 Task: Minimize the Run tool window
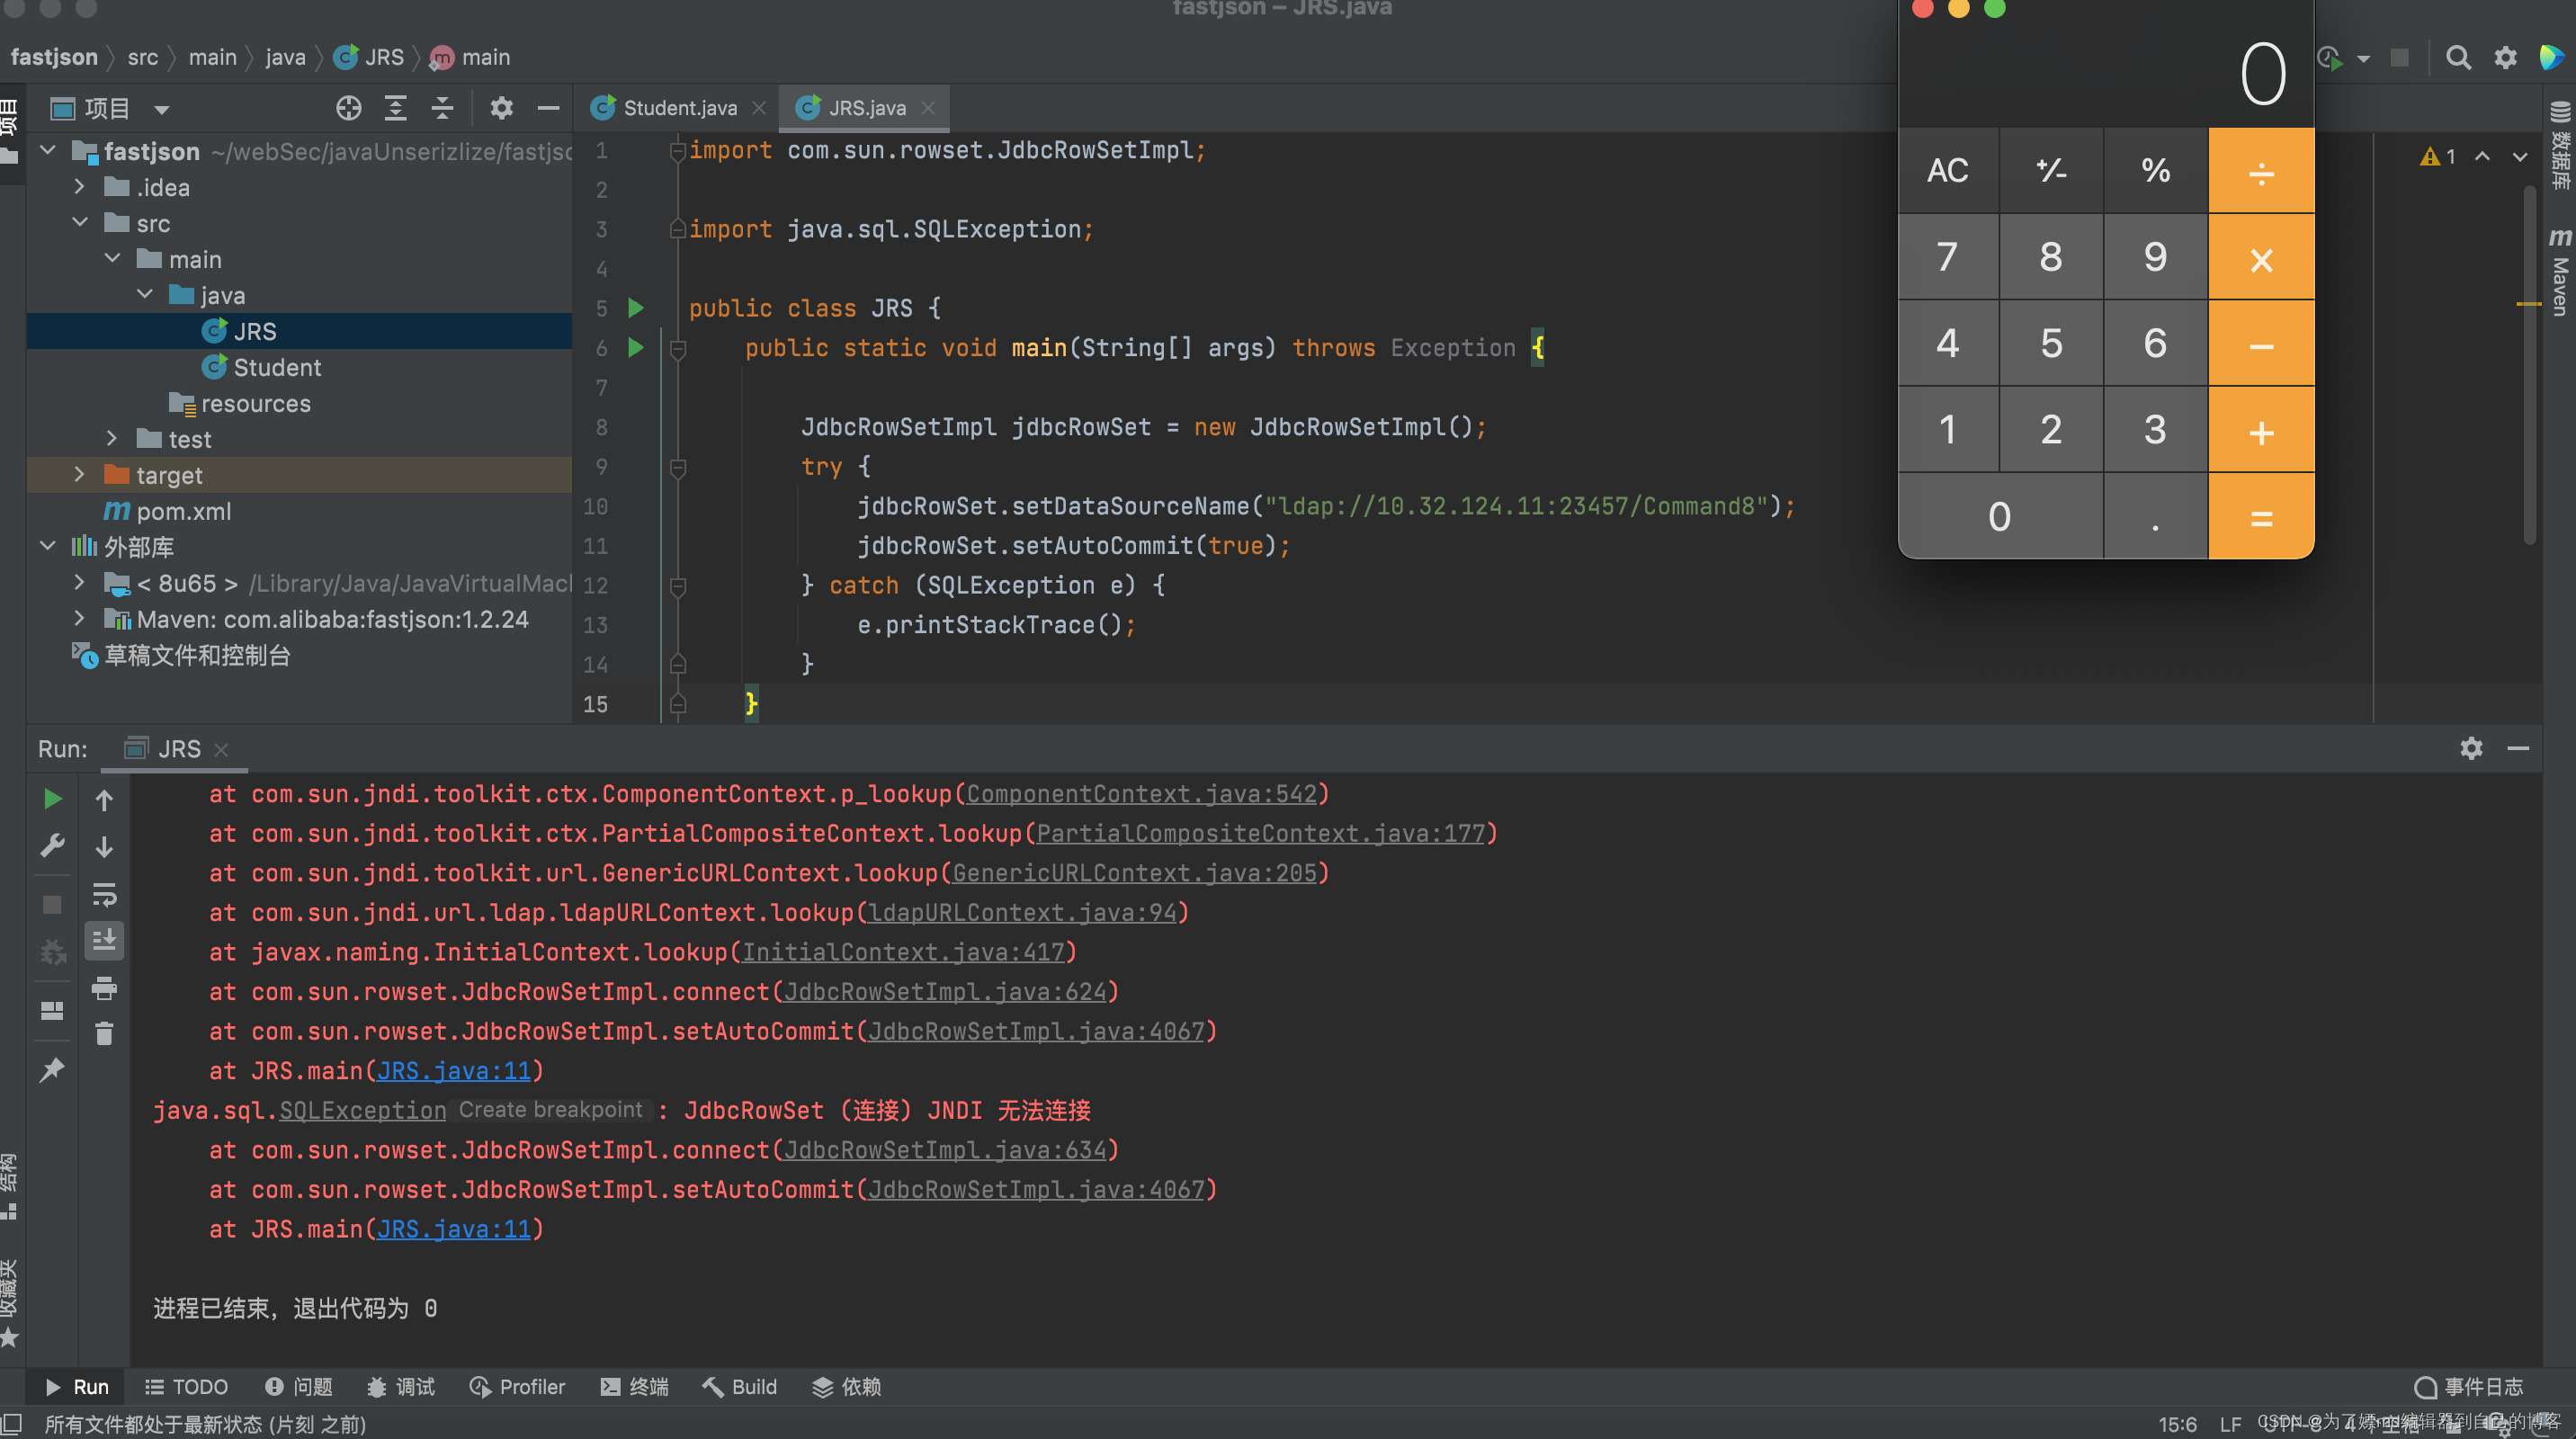click(2518, 748)
